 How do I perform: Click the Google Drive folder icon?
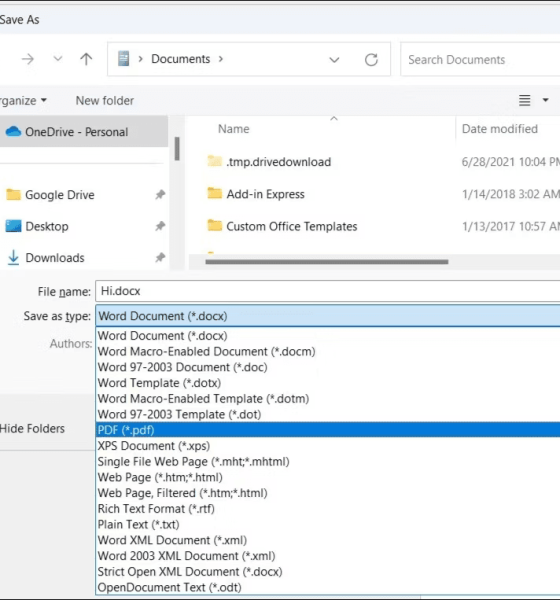[13, 194]
